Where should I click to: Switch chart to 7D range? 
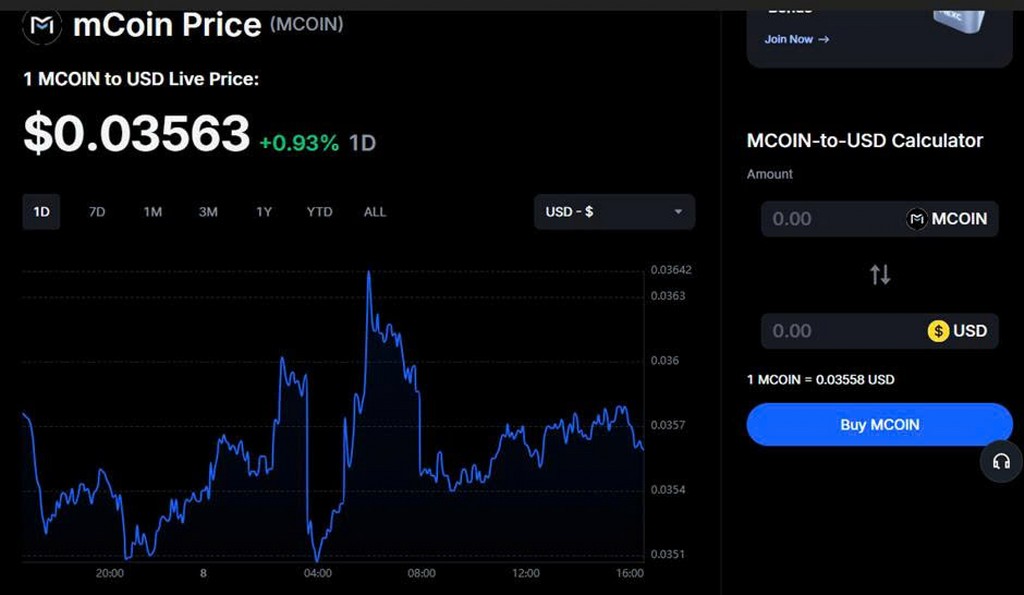coord(97,212)
